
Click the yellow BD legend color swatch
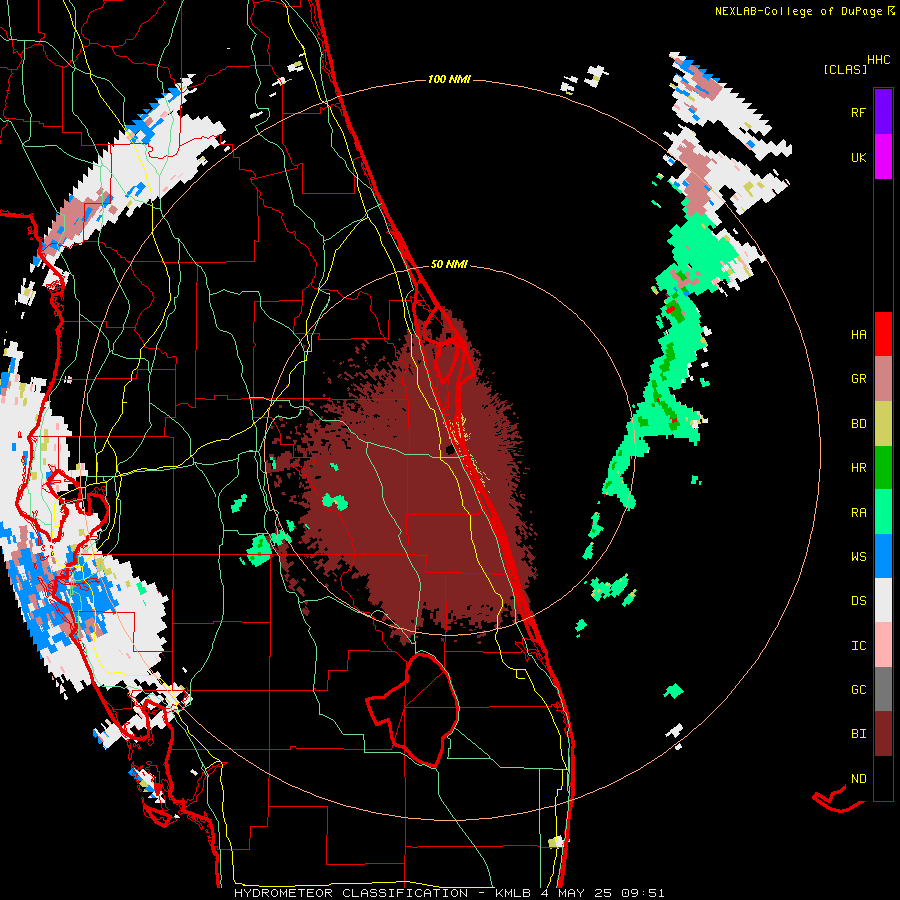(883, 424)
